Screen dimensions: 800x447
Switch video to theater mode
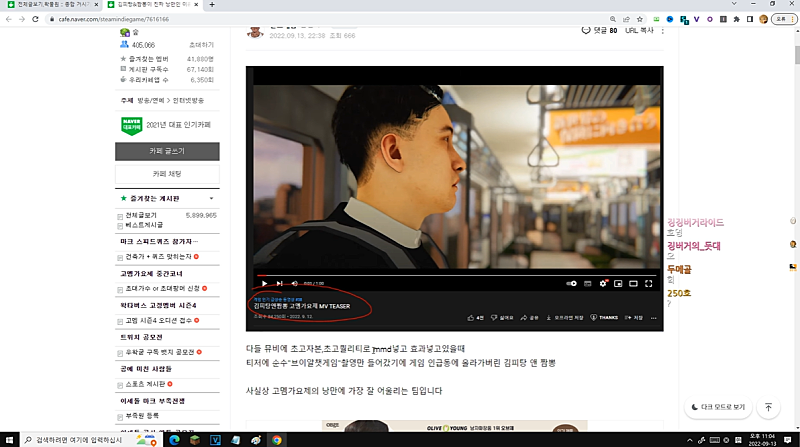[633, 283]
